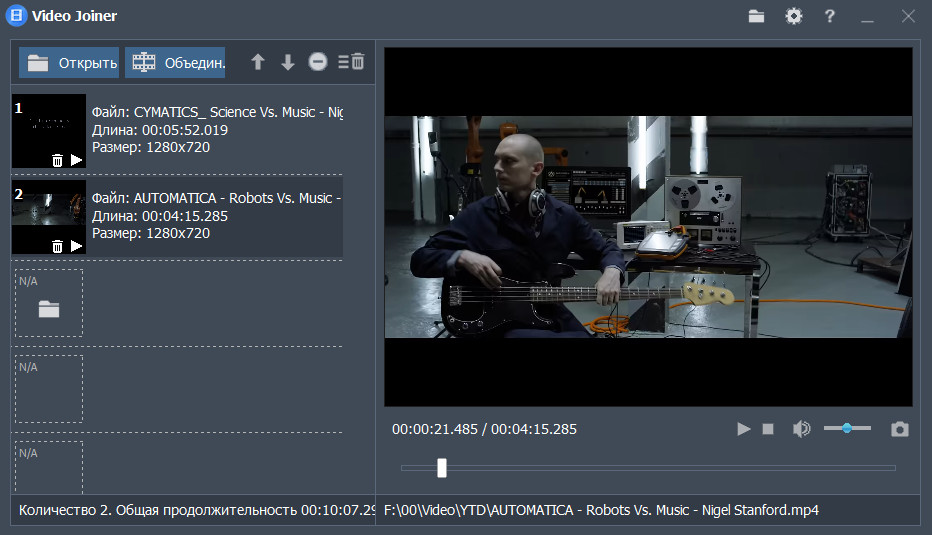This screenshot has height=535, width=932.
Task: Delete clip 2 AUTOMATICA via trash icon
Action: click(x=57, y=246)
